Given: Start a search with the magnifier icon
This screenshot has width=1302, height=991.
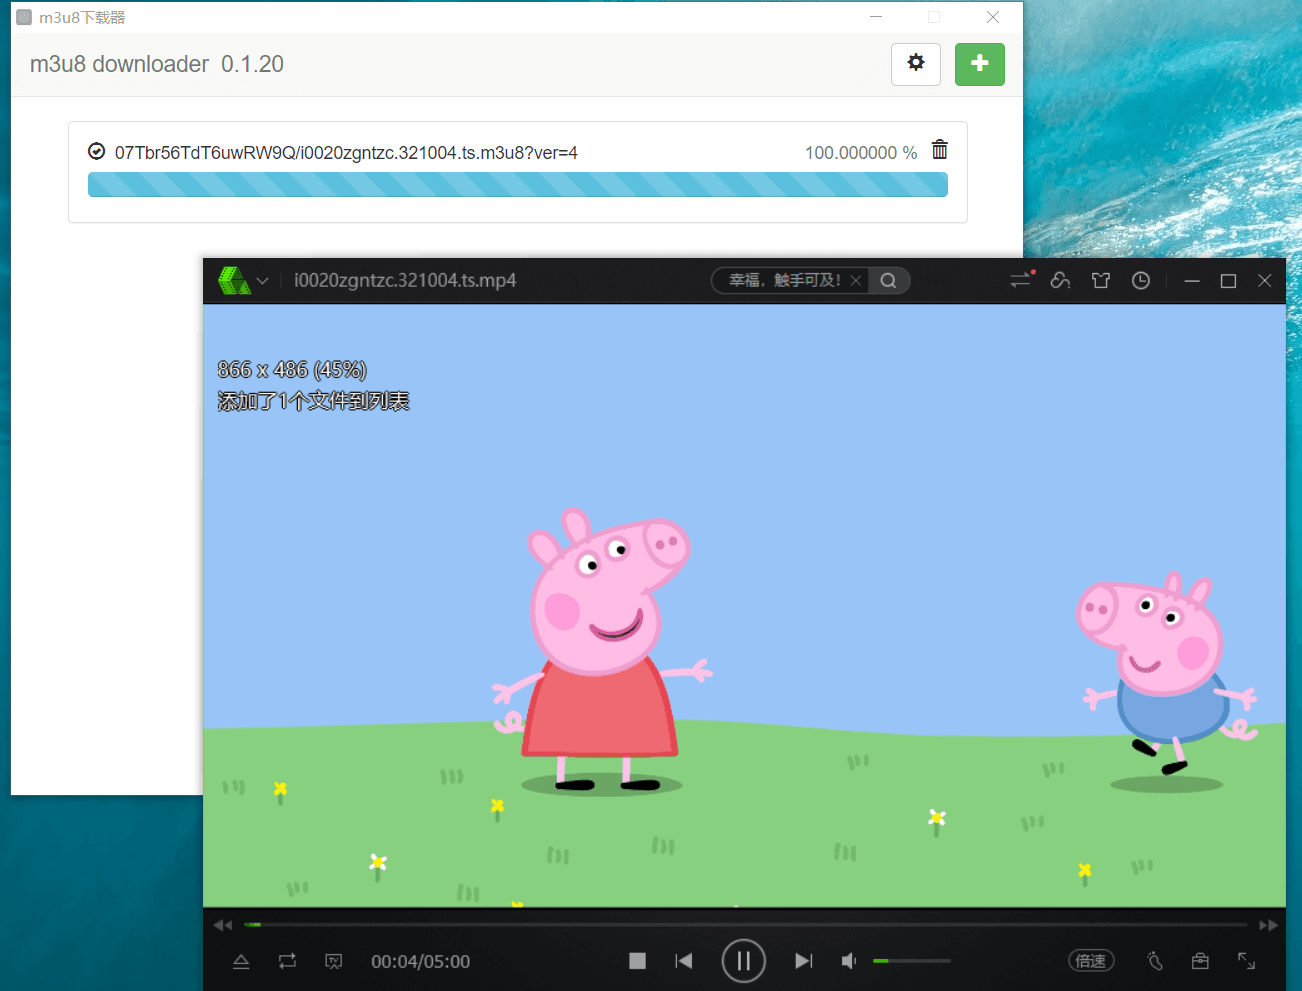Looking at the screenshot, I should tap(888, 280).
